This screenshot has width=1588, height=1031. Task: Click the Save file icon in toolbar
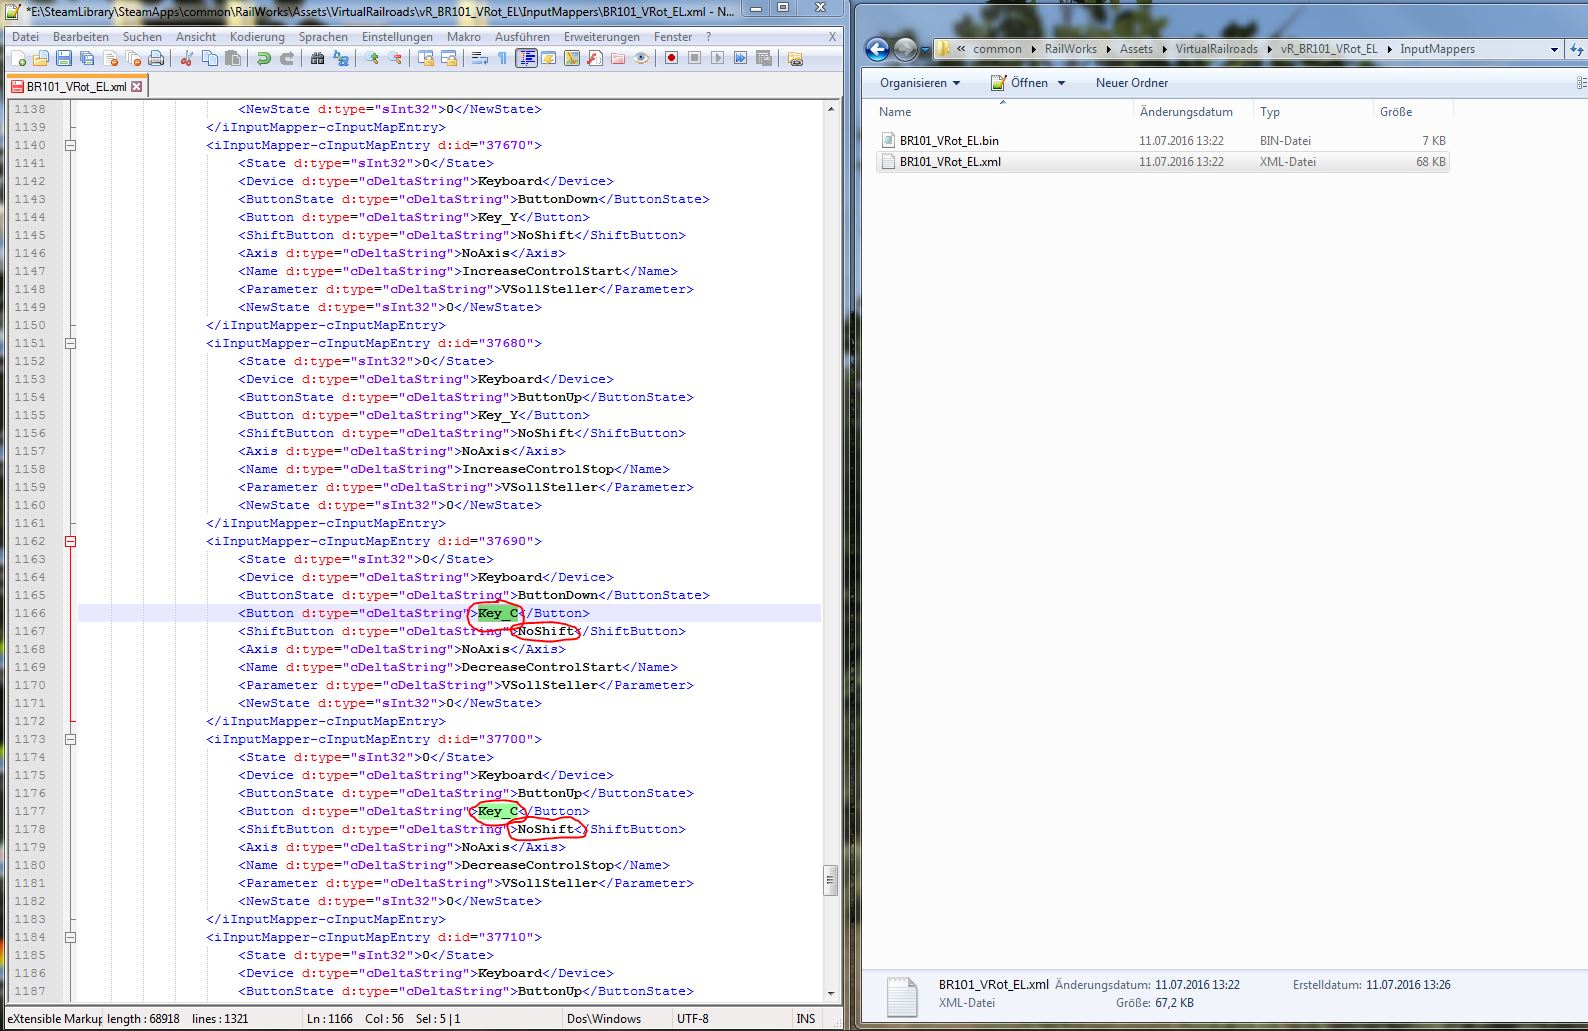point(64,59)
